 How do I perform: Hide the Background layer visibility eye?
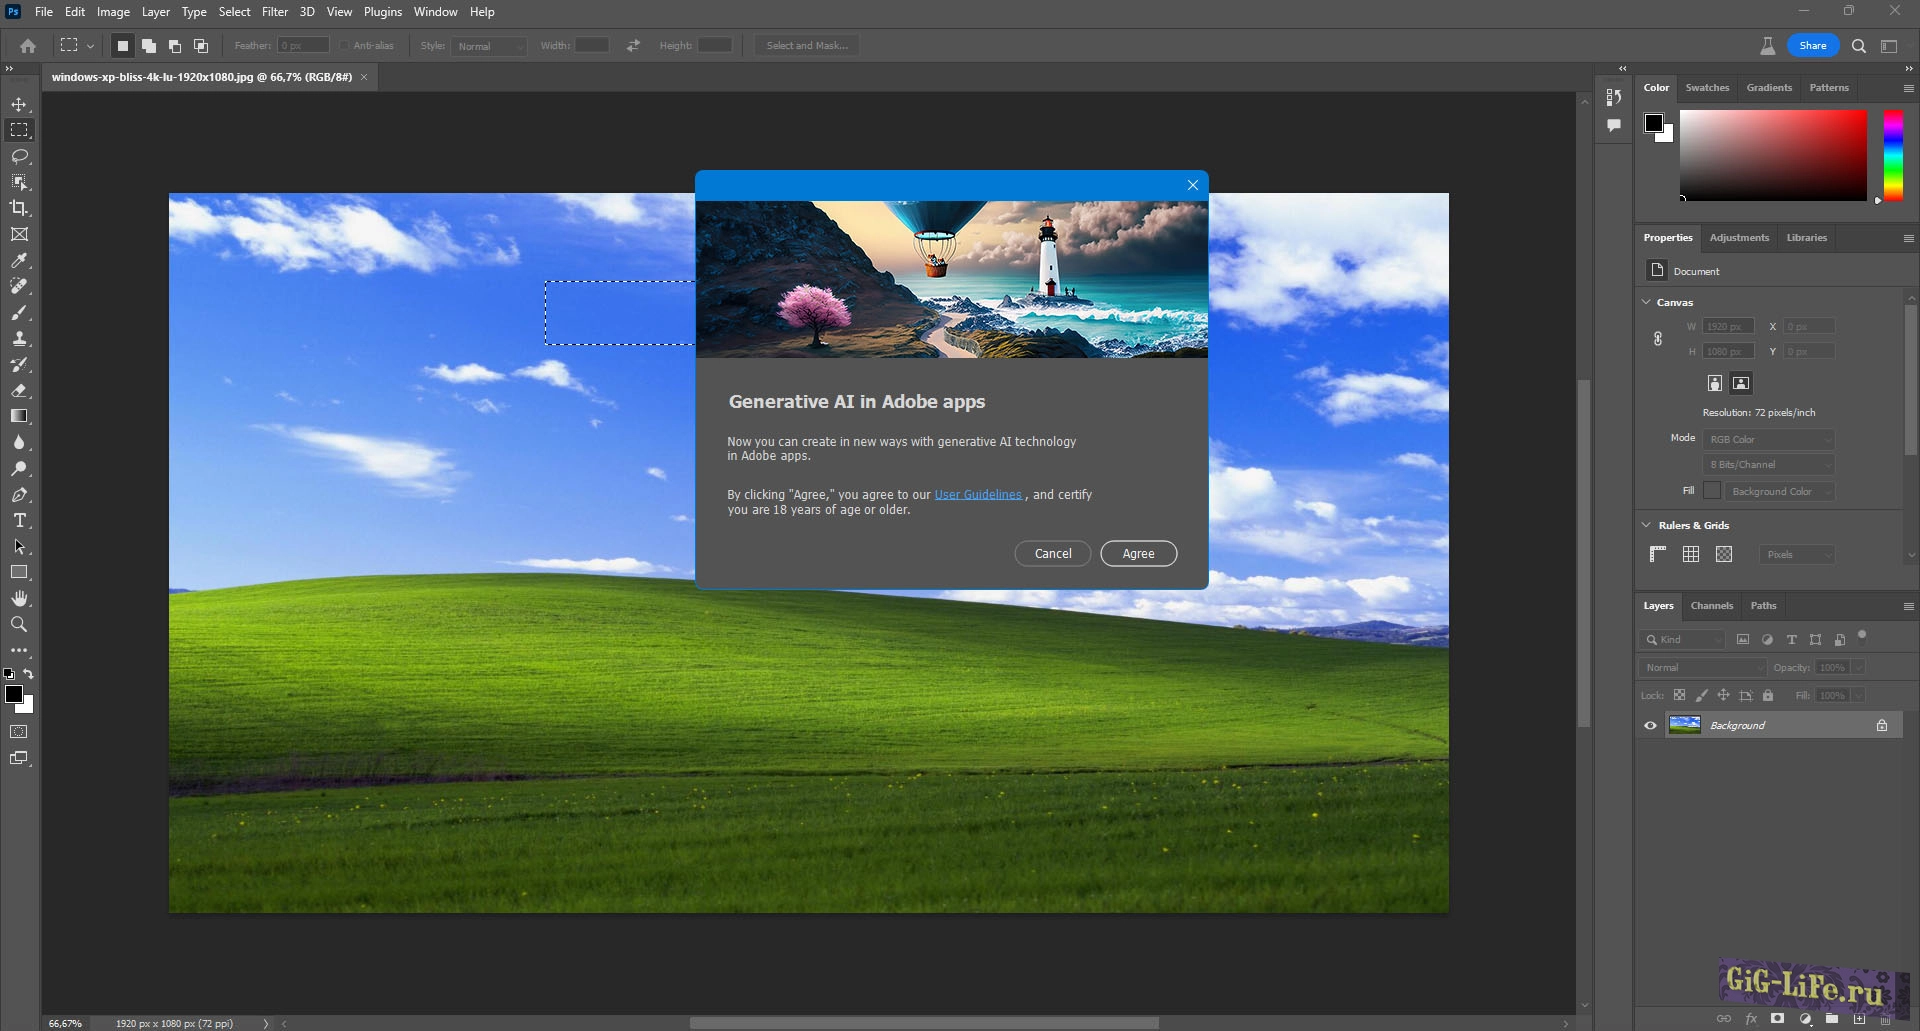(1650, 726)
